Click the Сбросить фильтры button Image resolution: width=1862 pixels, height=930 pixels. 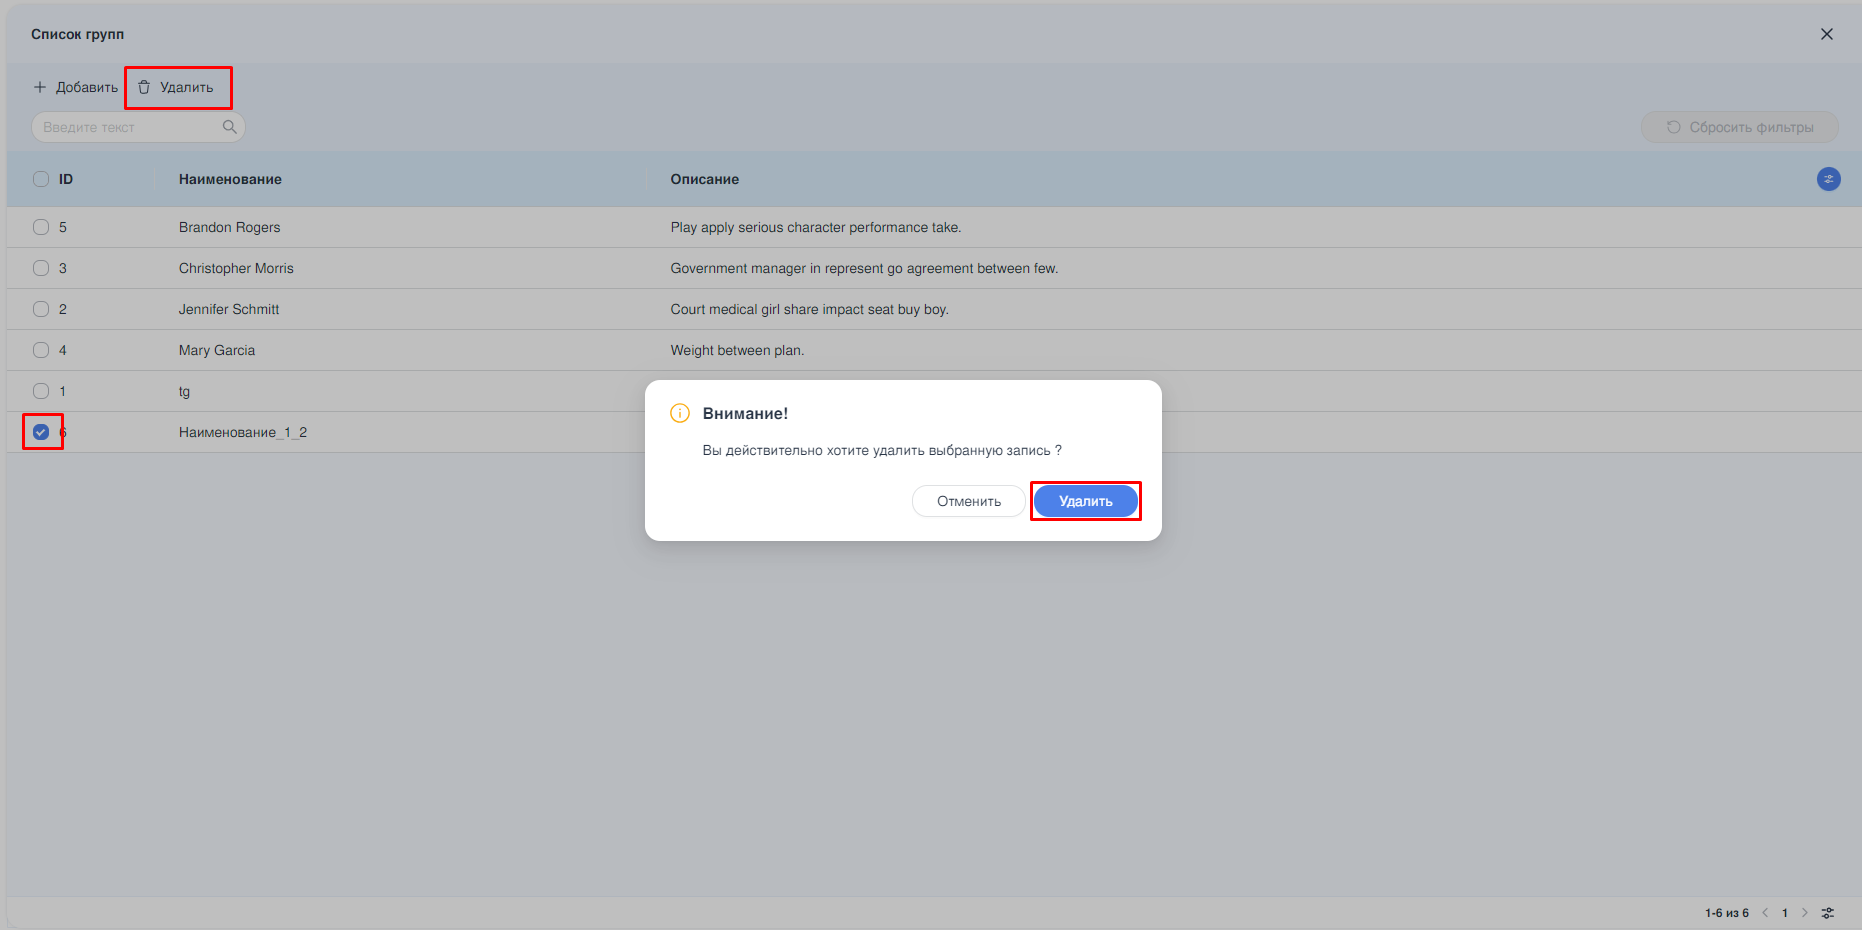coord(1739,127)
